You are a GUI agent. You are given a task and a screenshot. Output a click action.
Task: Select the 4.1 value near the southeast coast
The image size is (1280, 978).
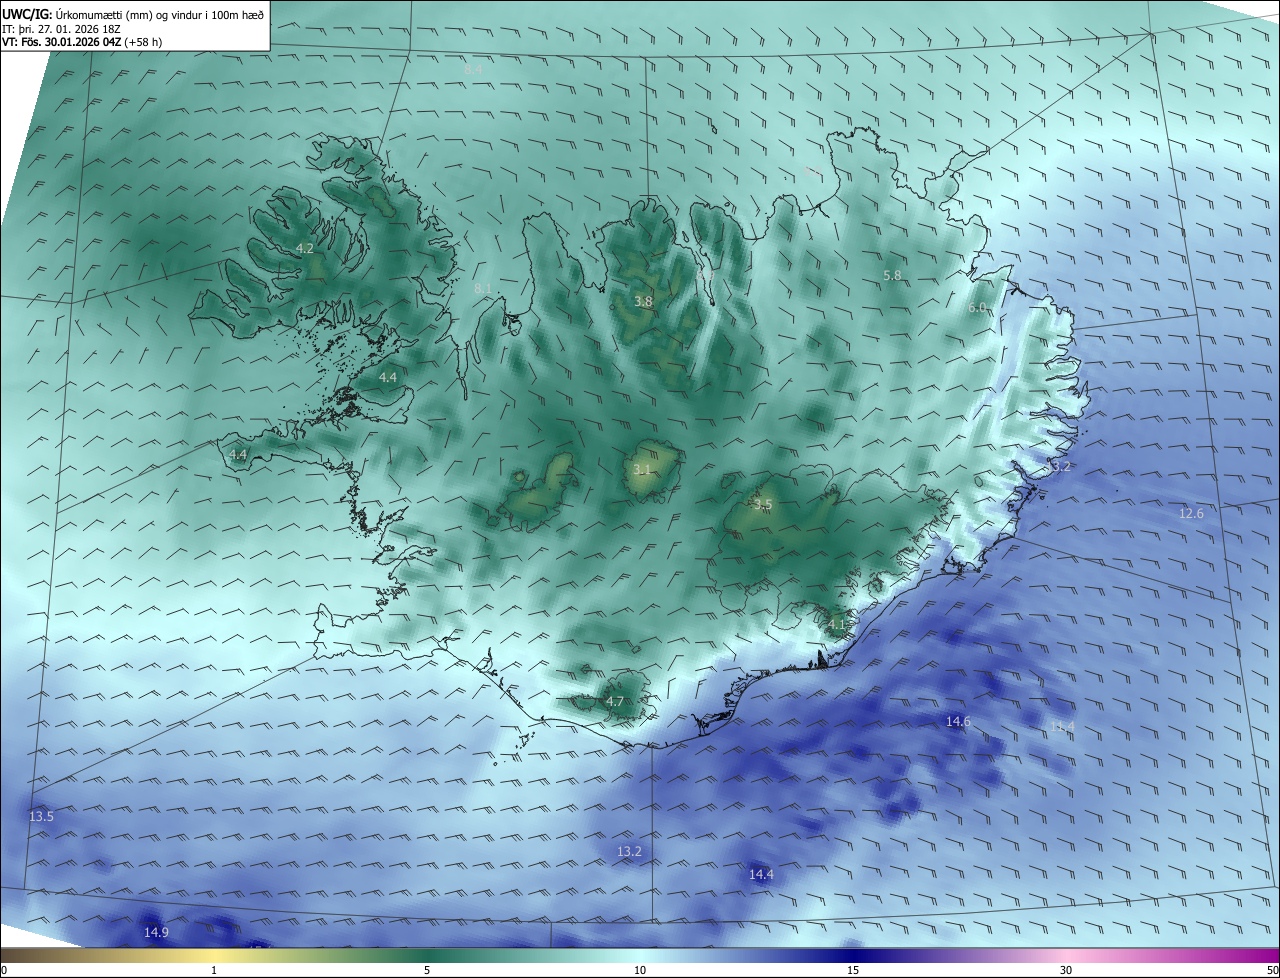836,624
